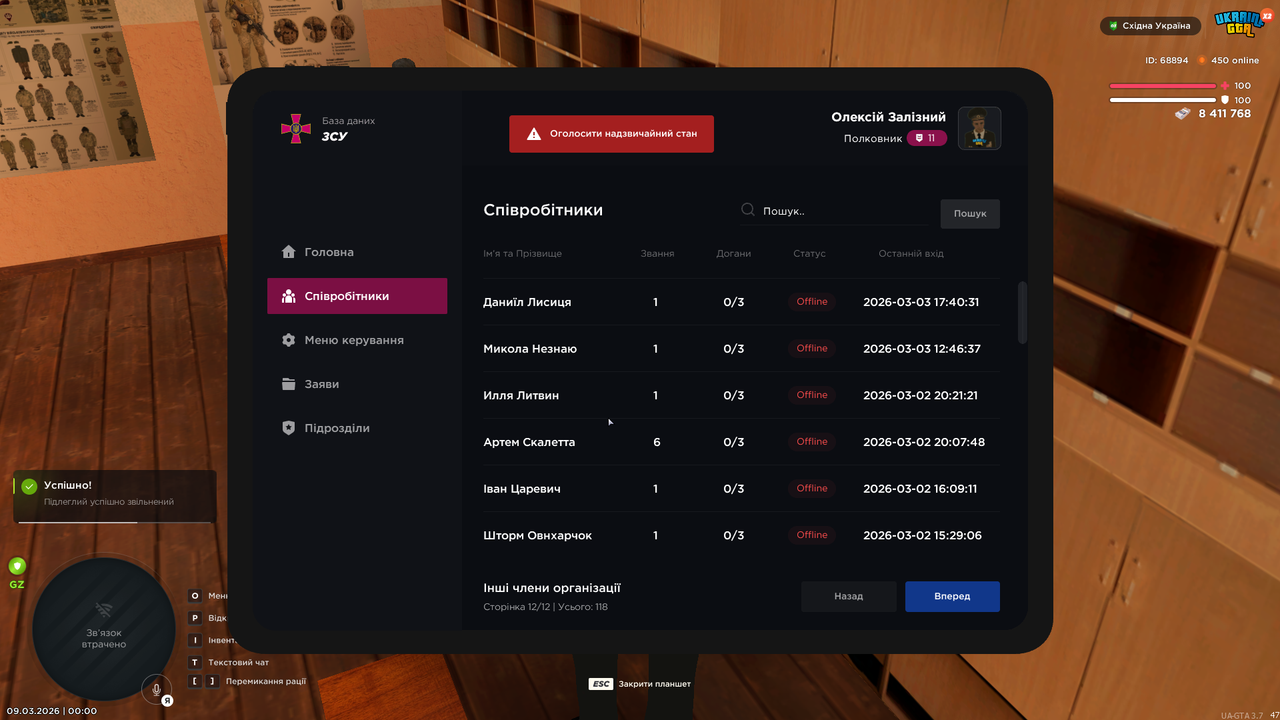Select the Співробітники menu item
The width and height of the screenshot is (1280, 720).
tap(357, 296)
